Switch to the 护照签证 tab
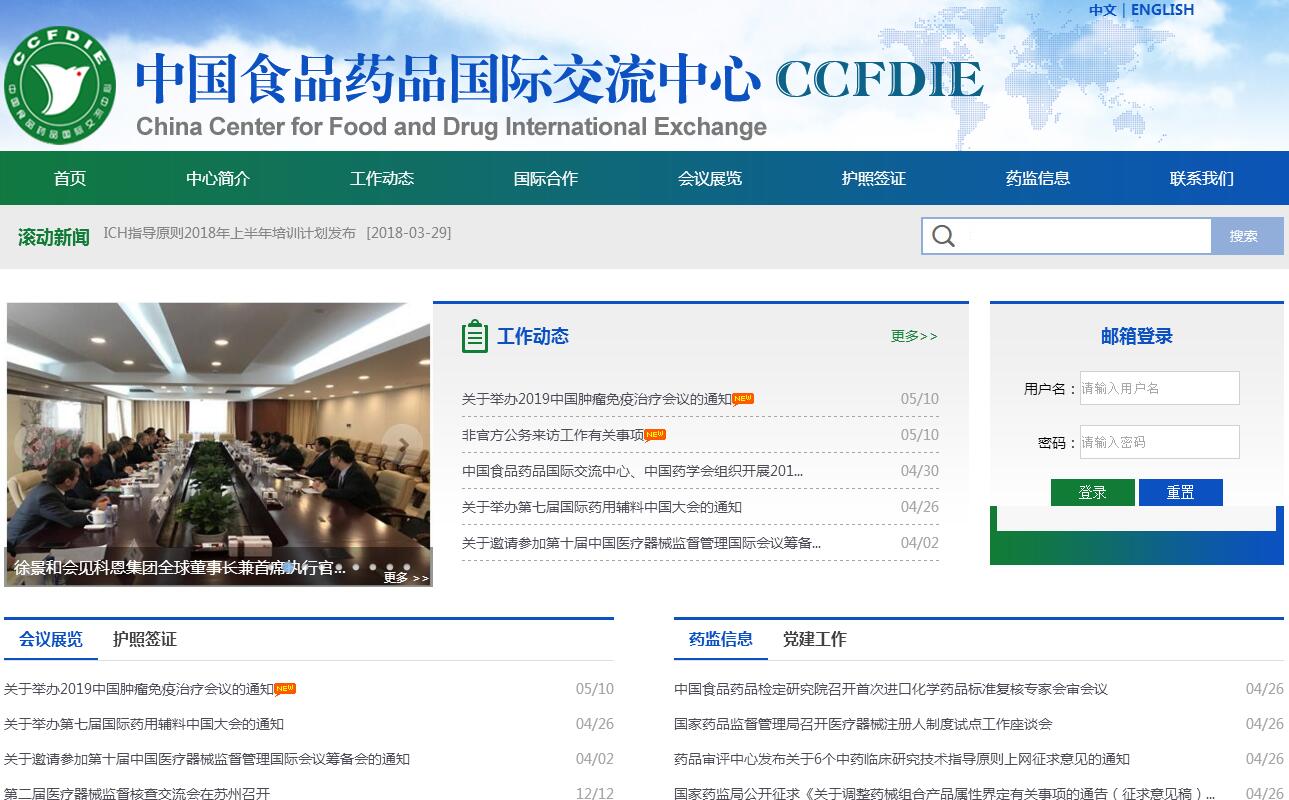This screenshot has width=1289, height=800. coord(144,639)
